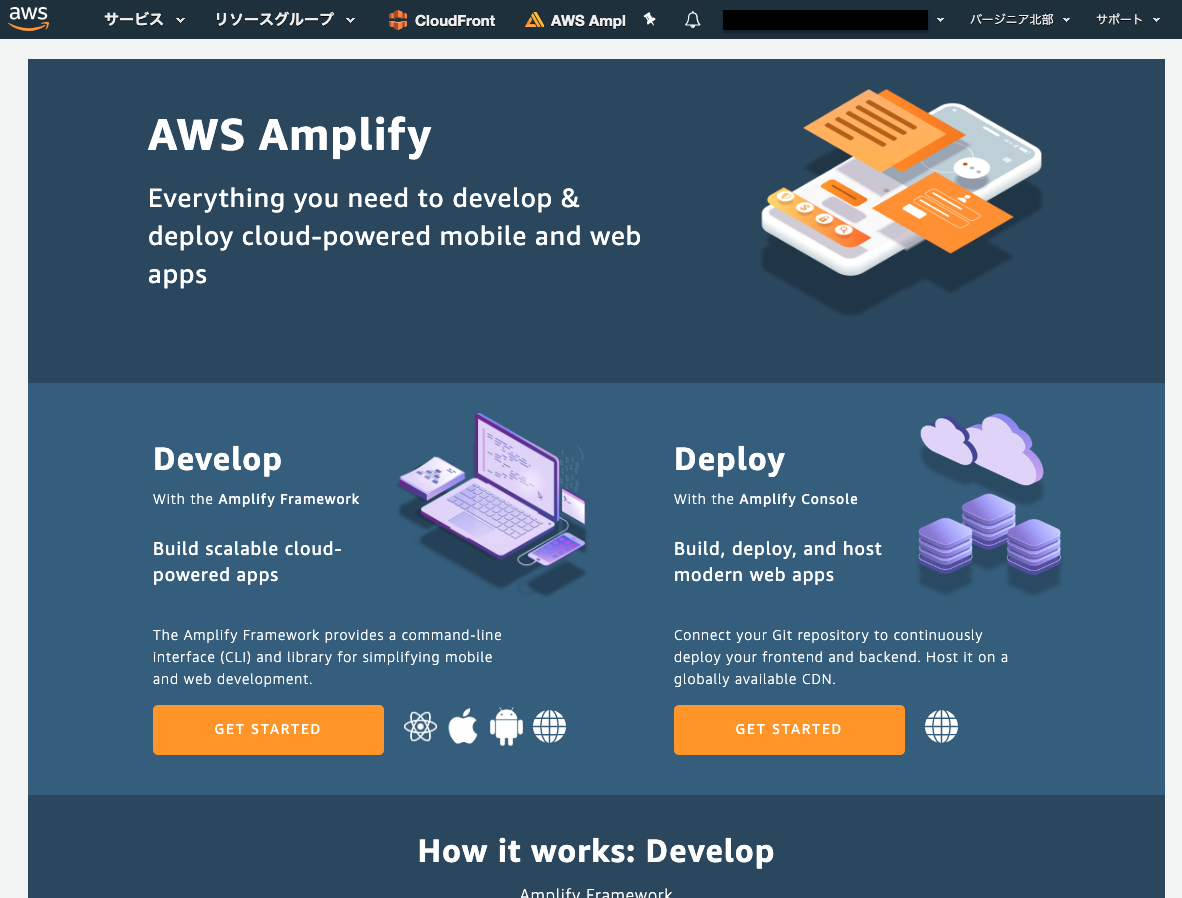
Task: Open the CloudFront shortcut
Action: [x=442, y=20]
